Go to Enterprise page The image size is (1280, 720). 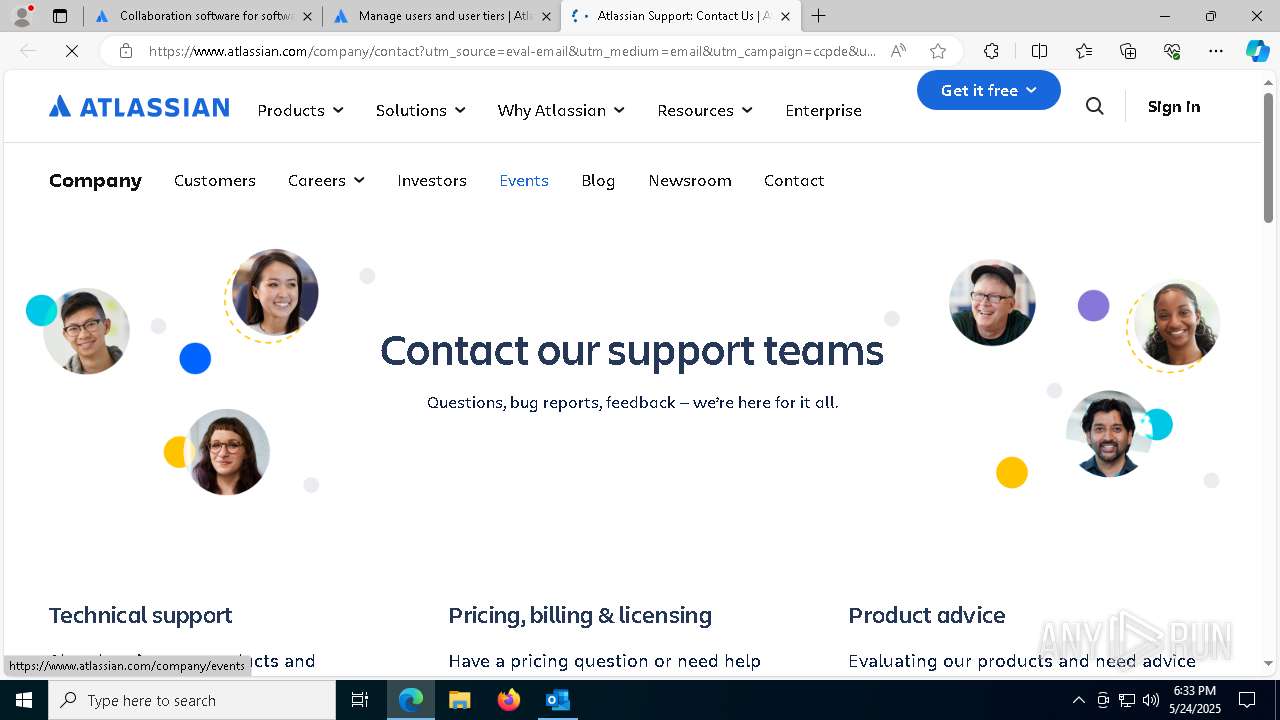click(823, 110)
